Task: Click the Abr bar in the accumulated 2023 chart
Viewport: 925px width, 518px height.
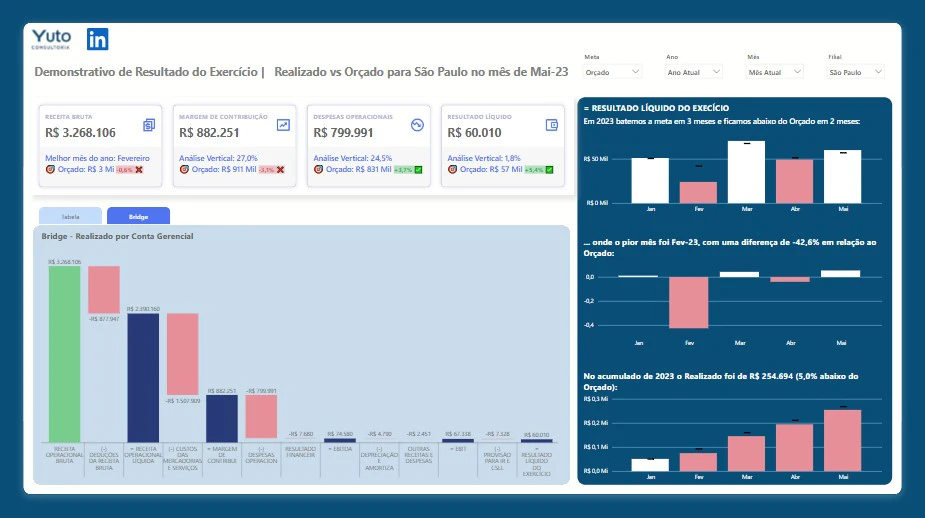Action: click(x=795, y=447)
